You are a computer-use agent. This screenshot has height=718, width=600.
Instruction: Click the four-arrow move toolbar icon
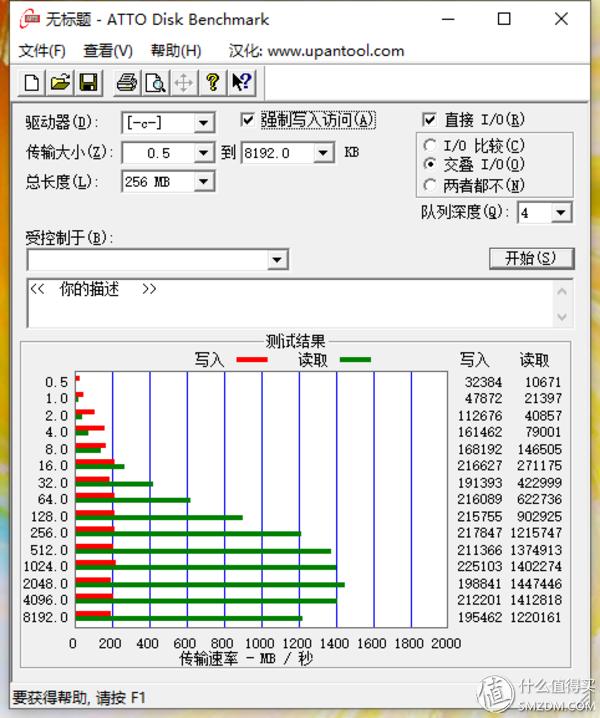[x=184, y=83]
